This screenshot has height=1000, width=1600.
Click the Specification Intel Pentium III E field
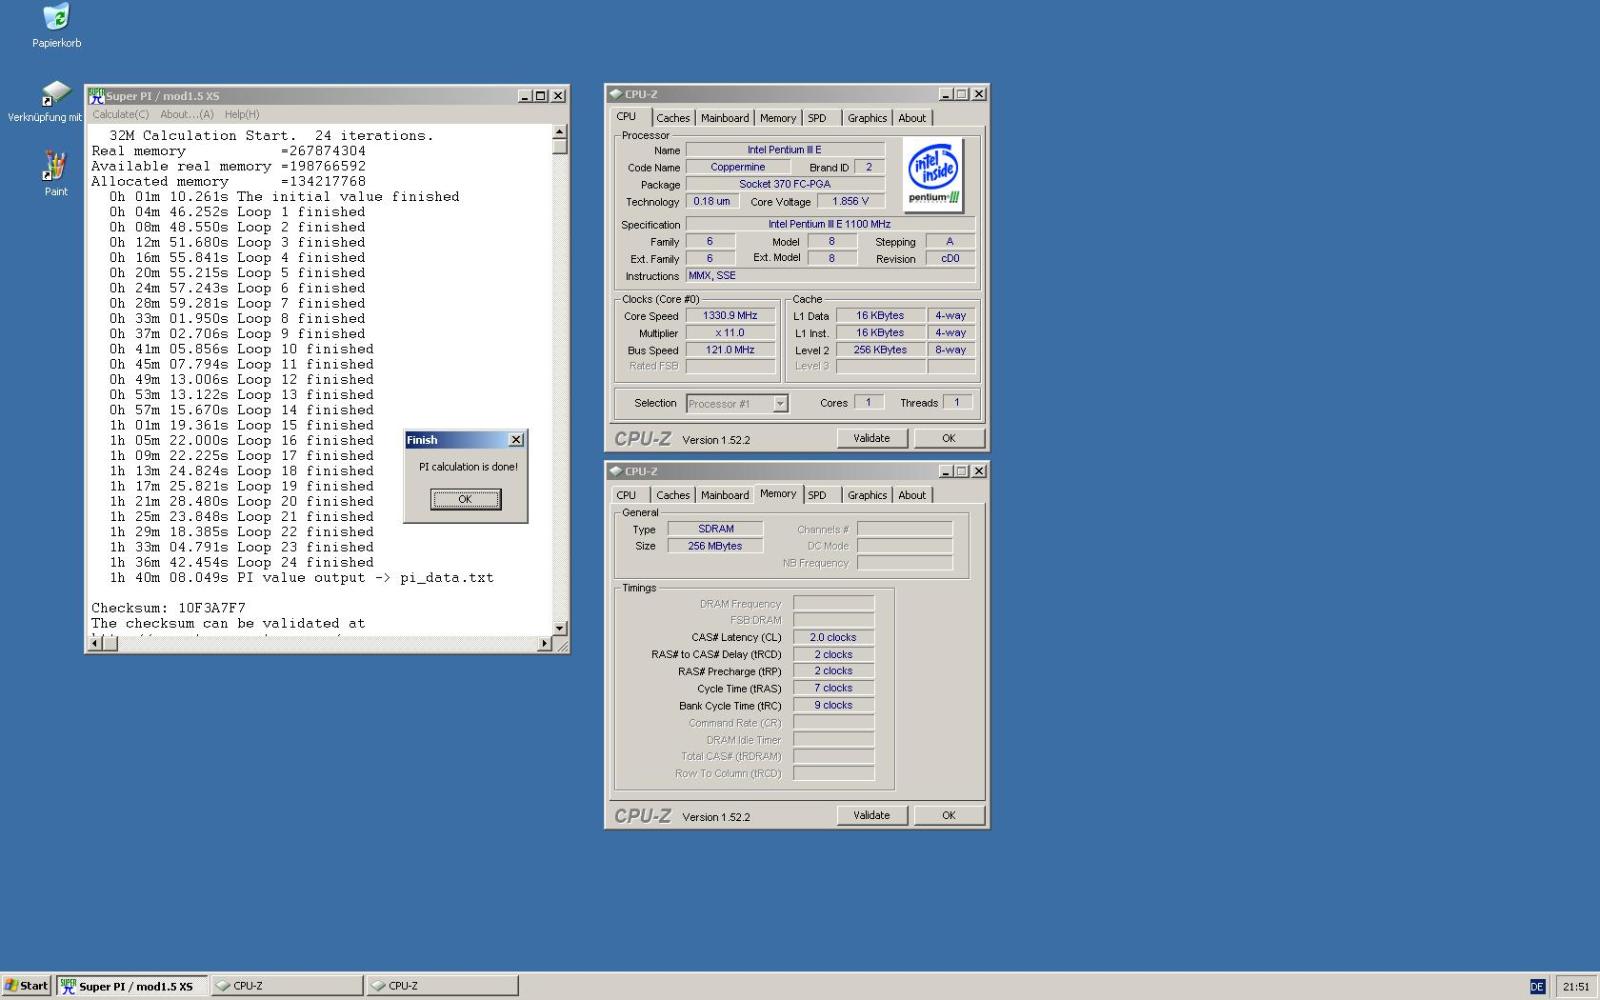830,224
